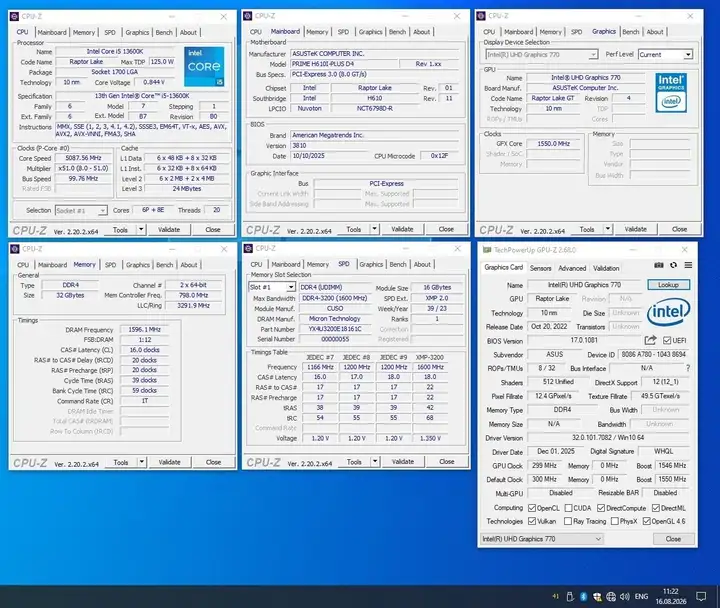This screenshot has height=608, width=720.
Task: Click the Bluetooth tray icon
Action: [x=583, y=597]
